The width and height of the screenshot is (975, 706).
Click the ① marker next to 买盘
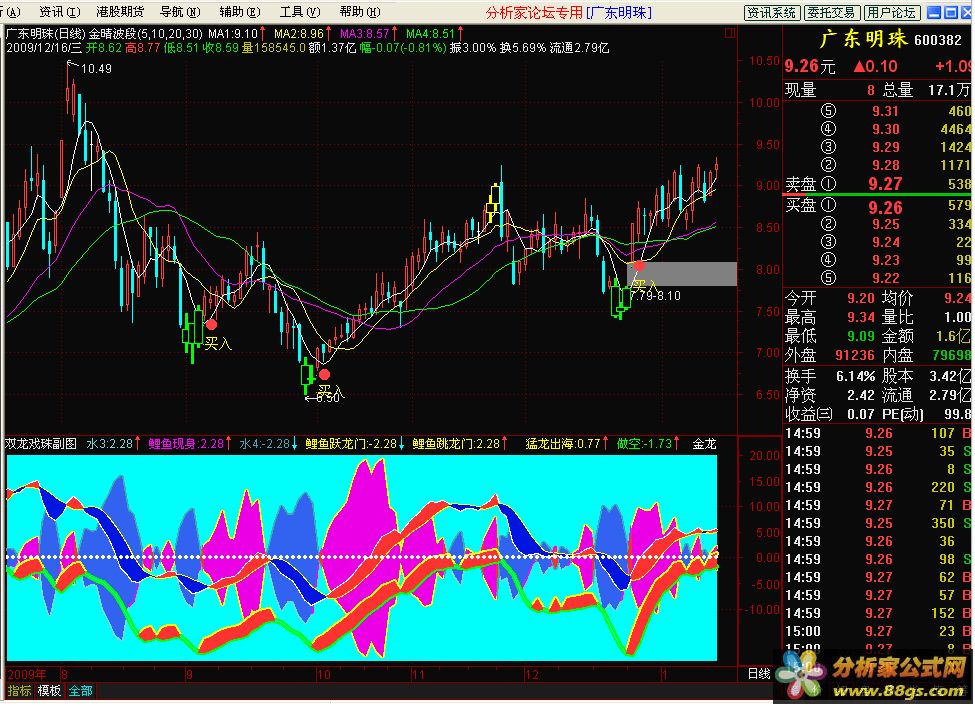click(828, 205)
